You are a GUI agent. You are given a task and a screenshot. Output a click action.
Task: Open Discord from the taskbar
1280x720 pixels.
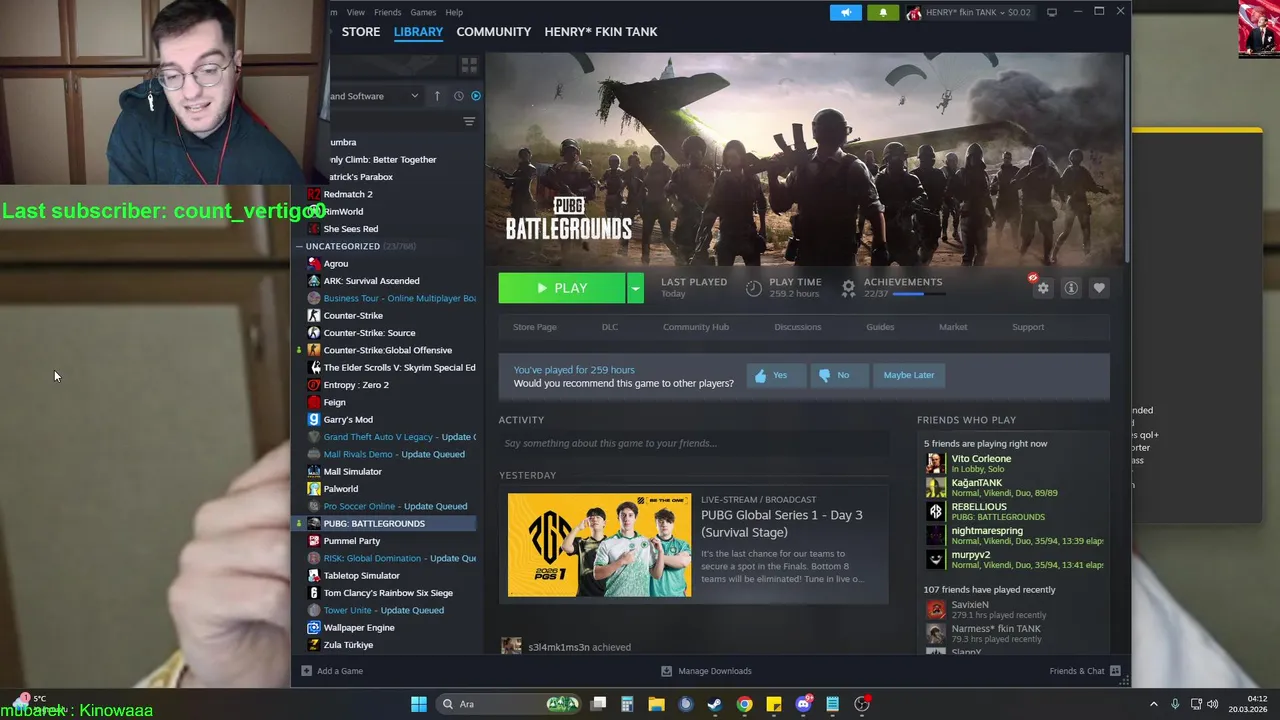coord(803,704)
